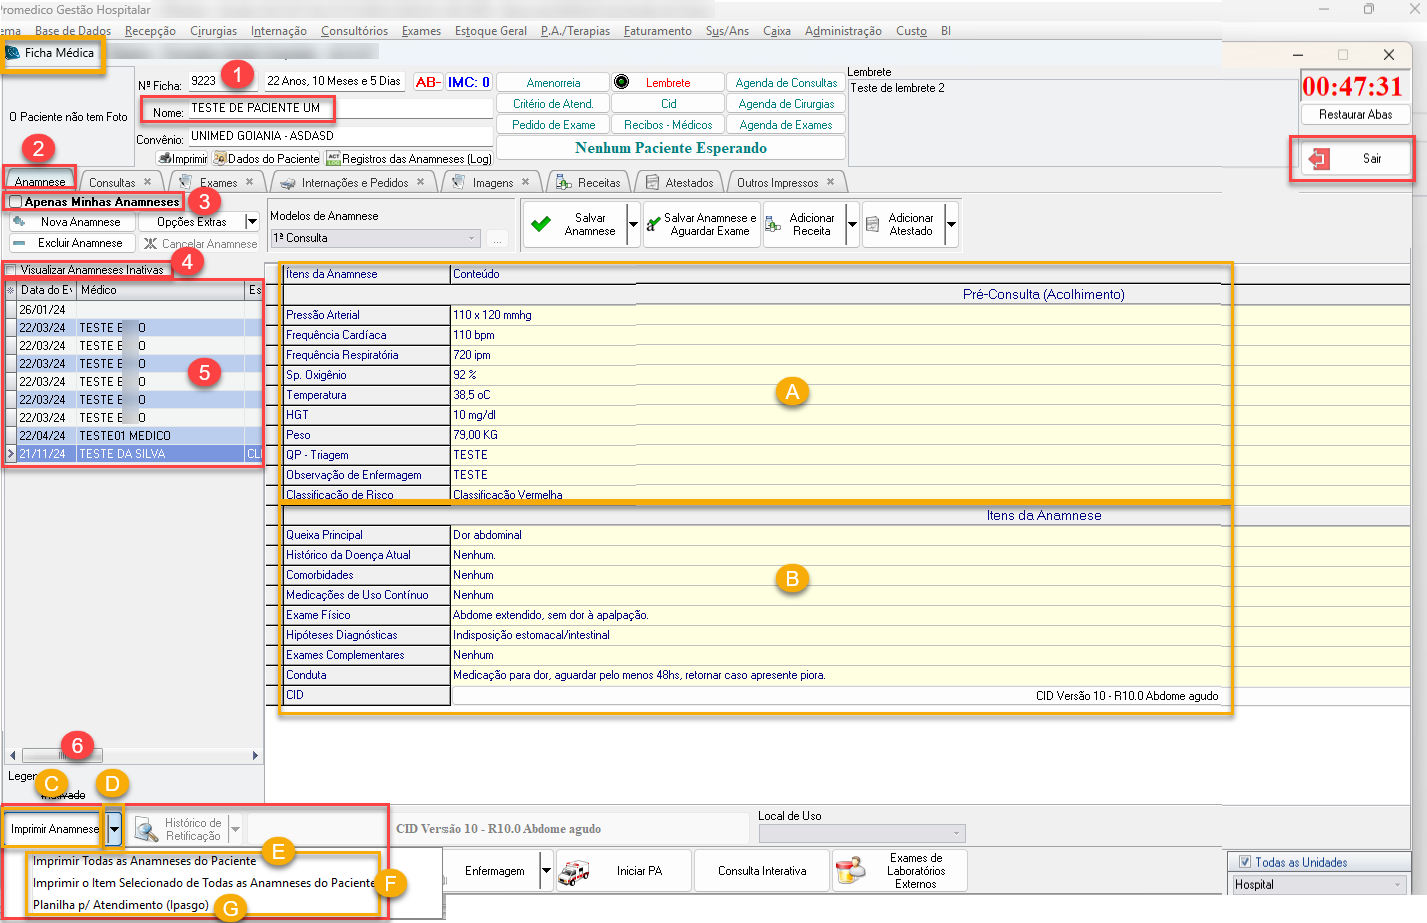
Task: Select the 22/04/24 TESTE01 MEDICO row
Action: 125,436
